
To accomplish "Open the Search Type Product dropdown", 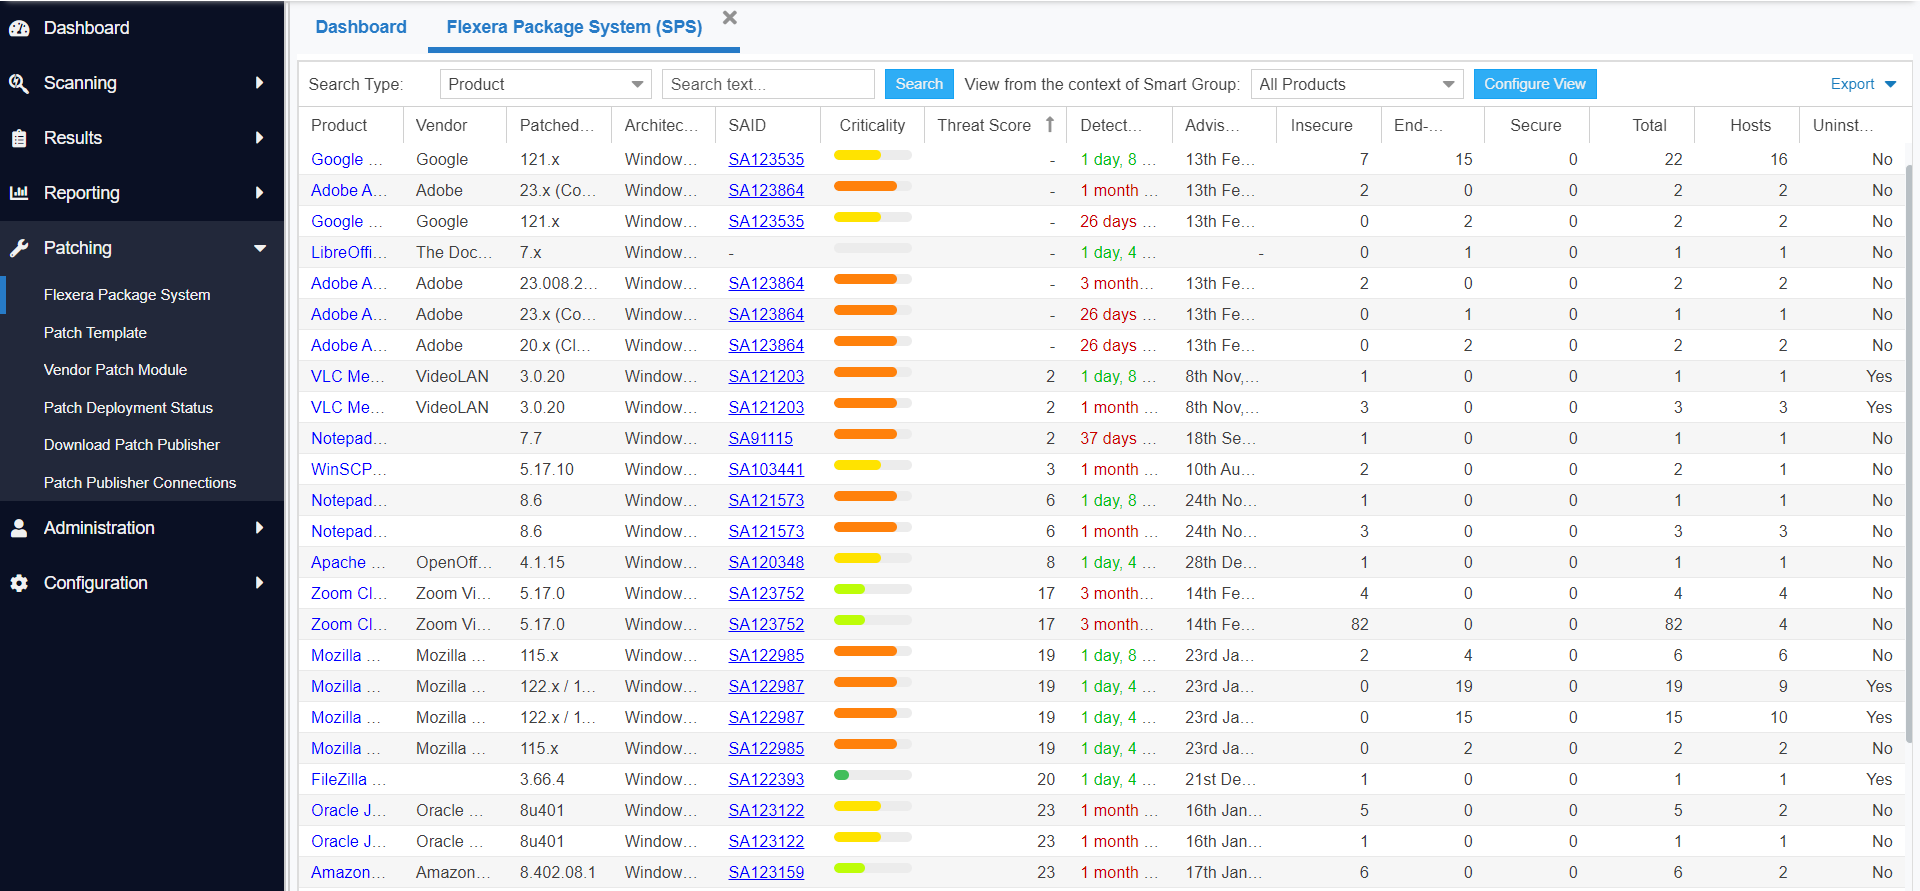I will point(545,84).
